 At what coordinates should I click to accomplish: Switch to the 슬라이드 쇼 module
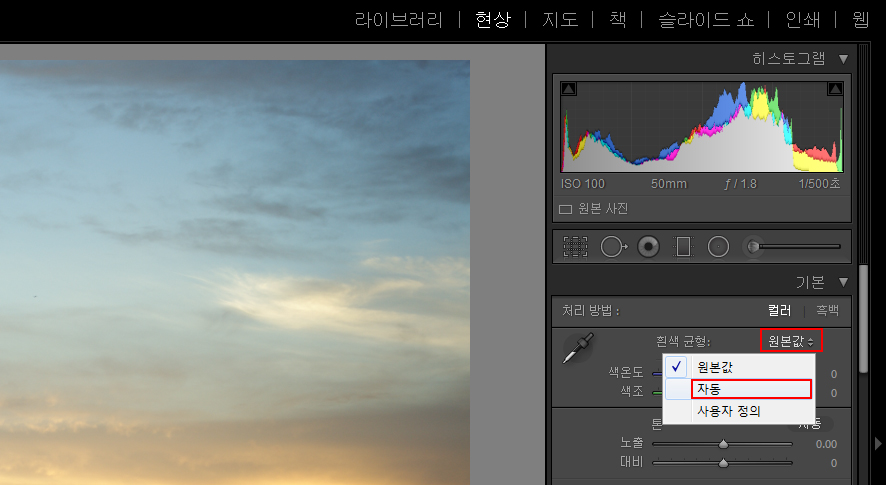[x=706, y=20]
